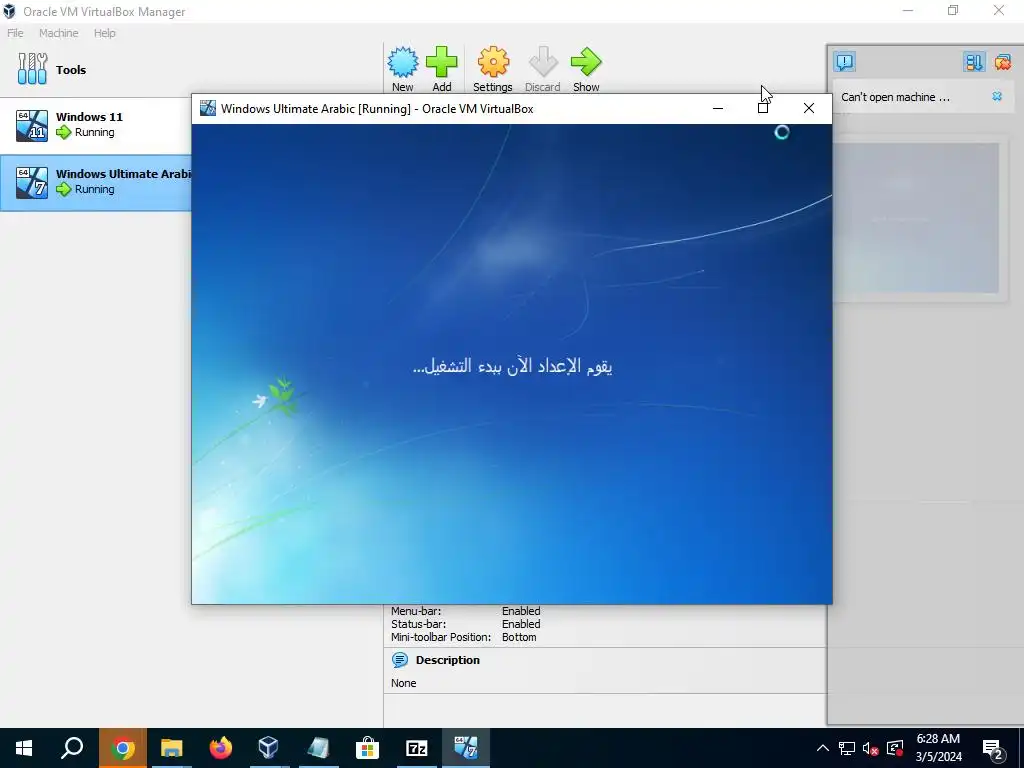Click the "Menu-bar:" label
1024x768 pixels.
416,611
